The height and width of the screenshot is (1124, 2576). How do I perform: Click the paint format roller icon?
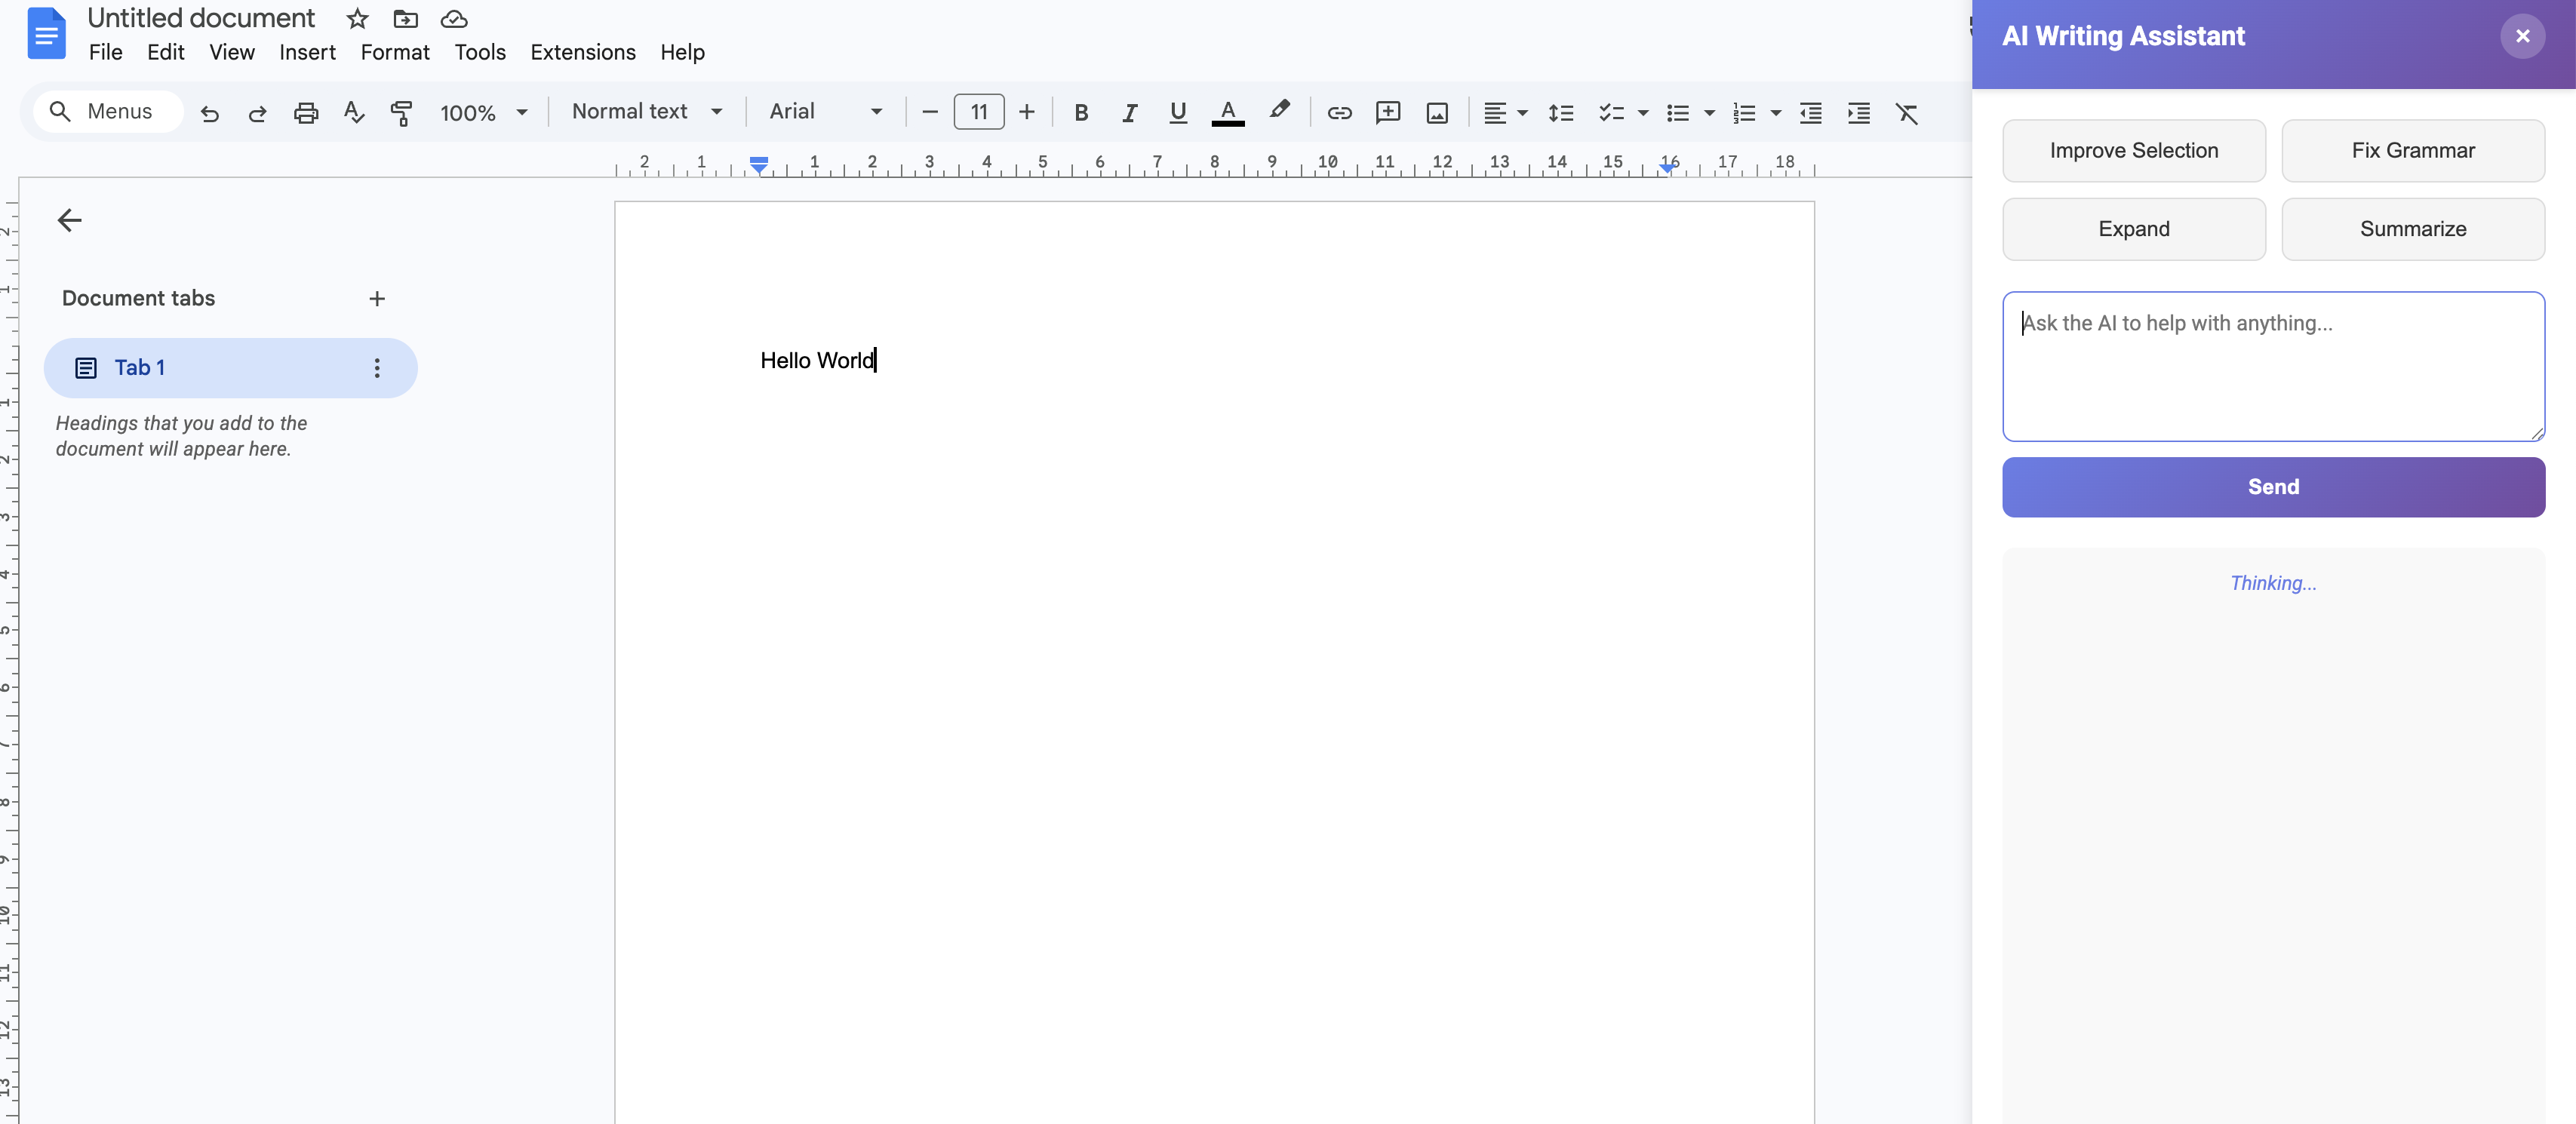[x=401, y=112]
